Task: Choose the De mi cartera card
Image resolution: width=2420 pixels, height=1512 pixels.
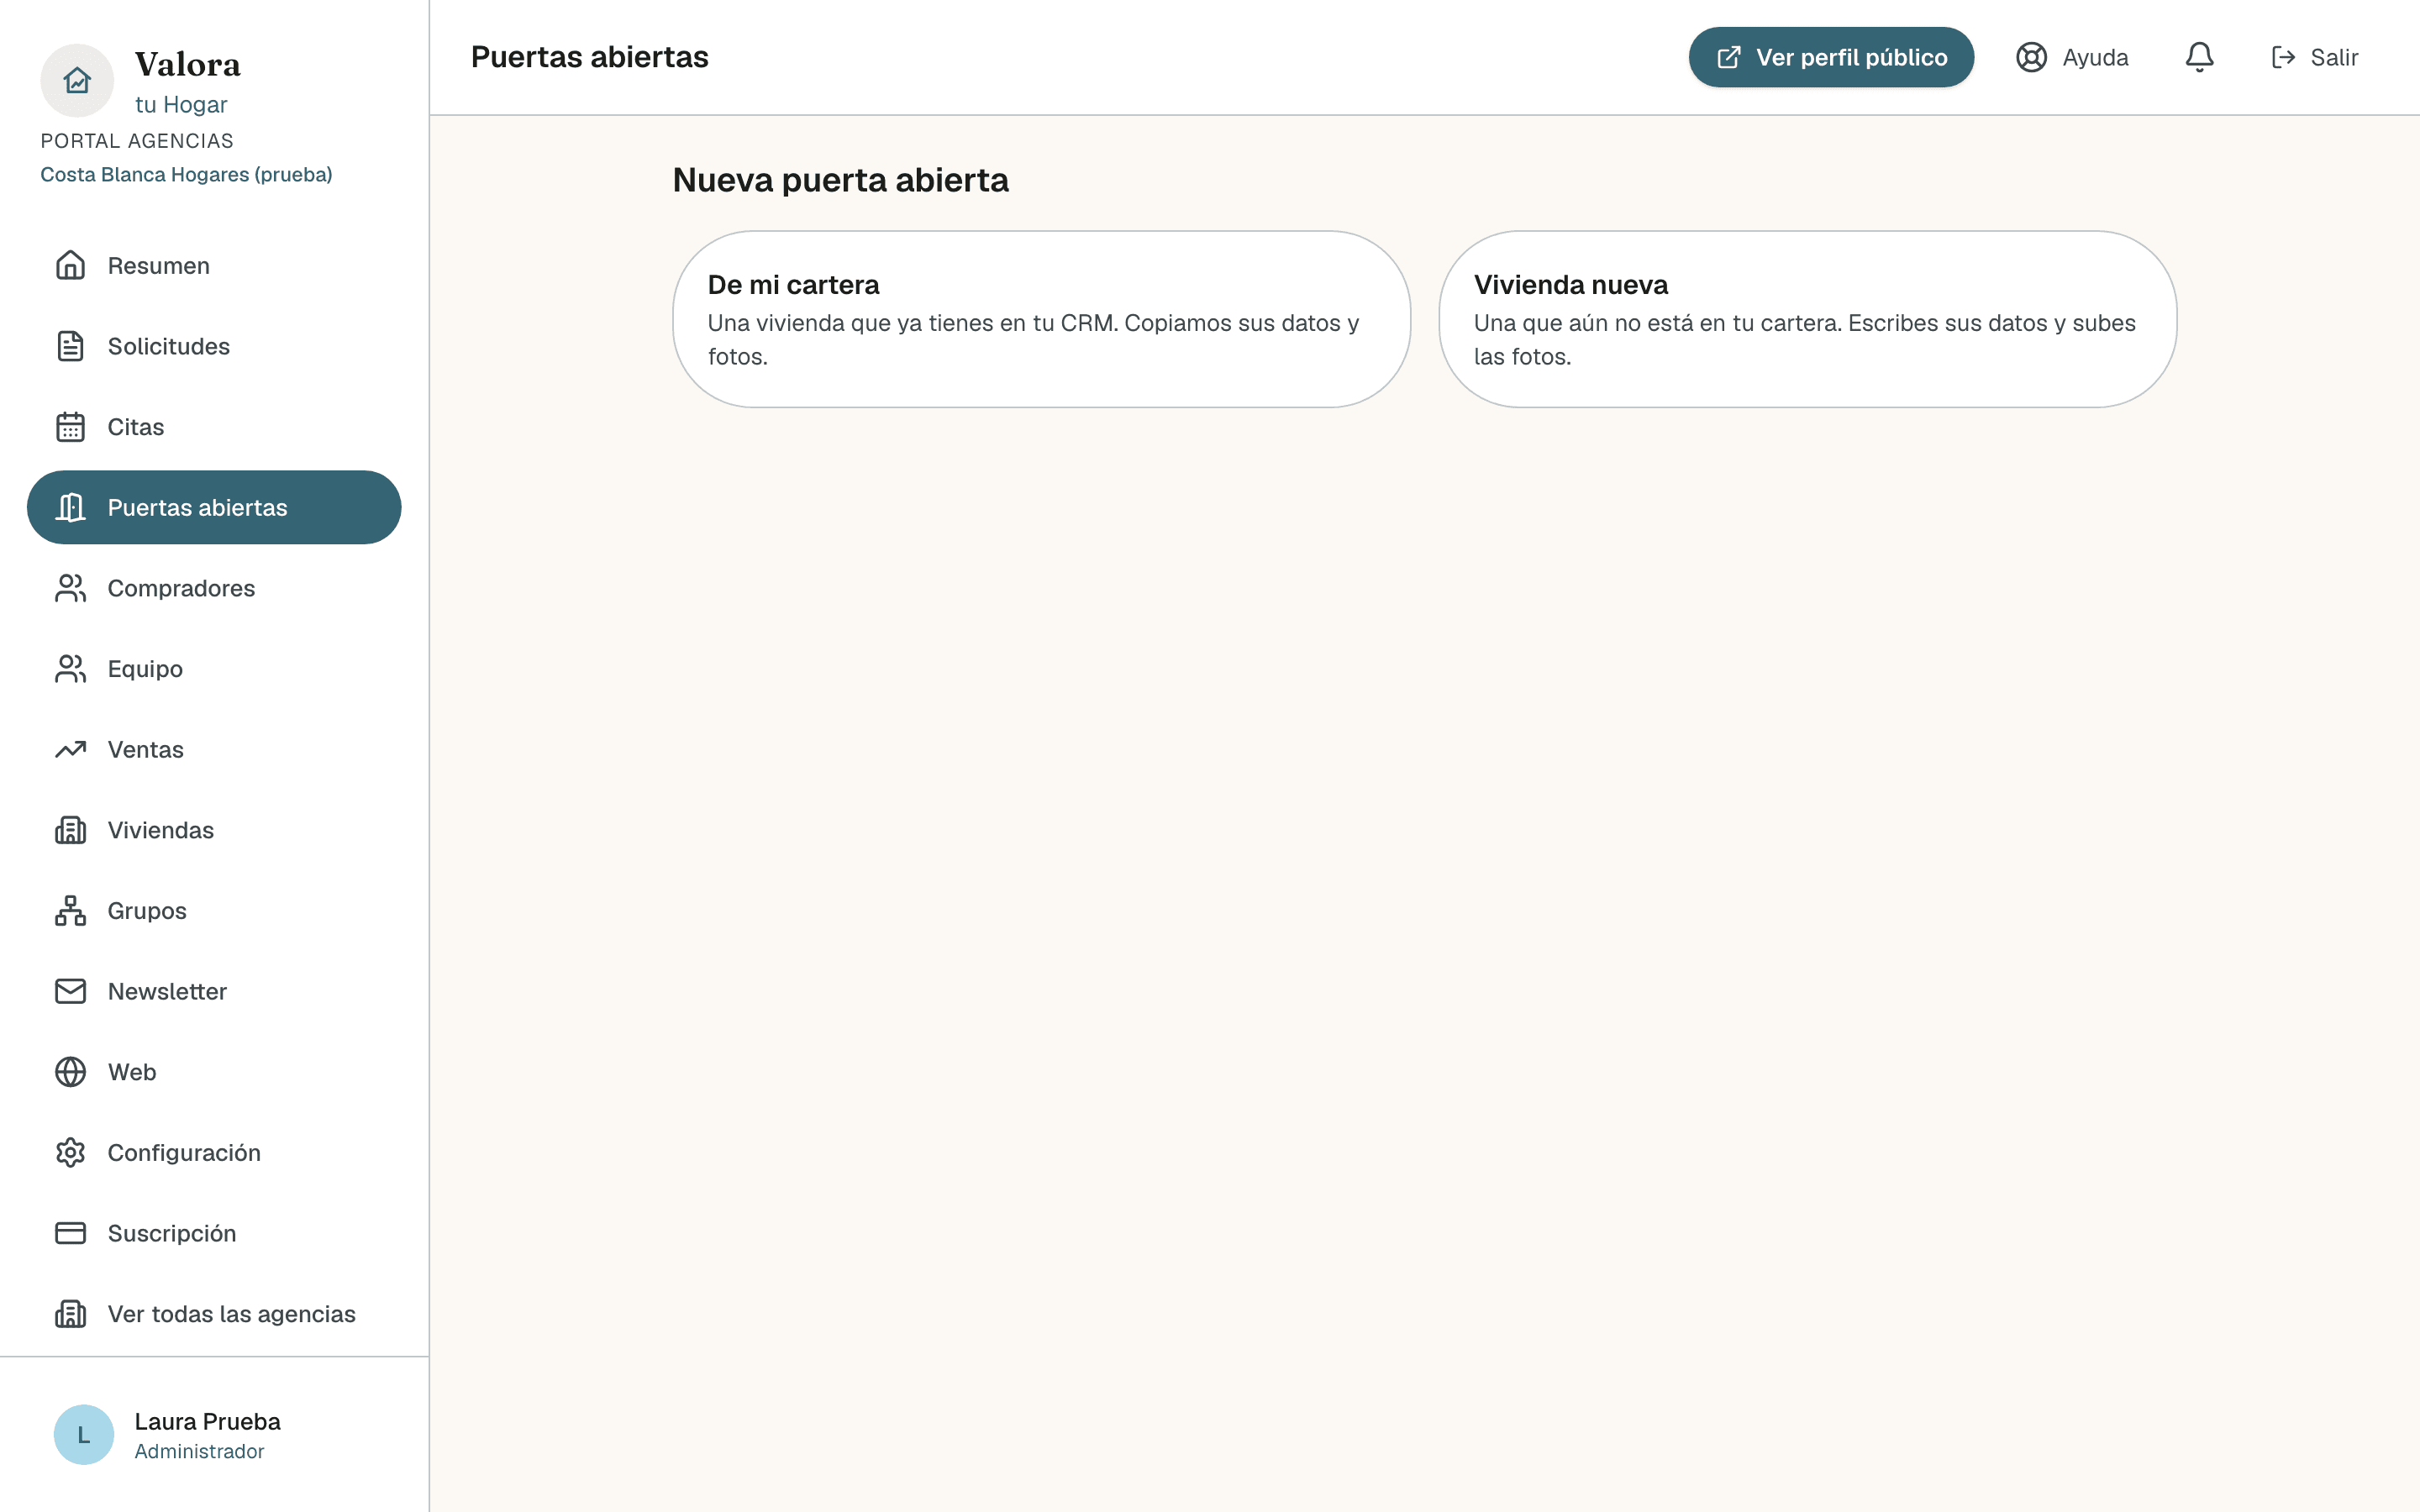Action: [x=1041, y=319]
